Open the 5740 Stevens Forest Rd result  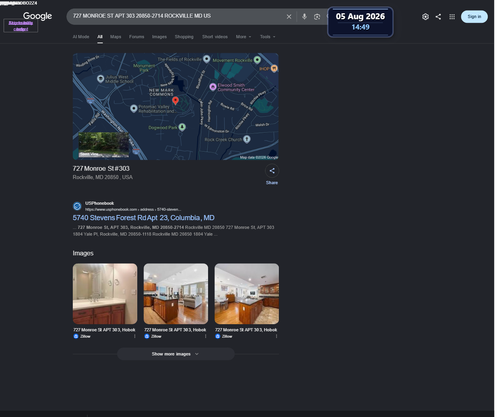pos(144,218)
